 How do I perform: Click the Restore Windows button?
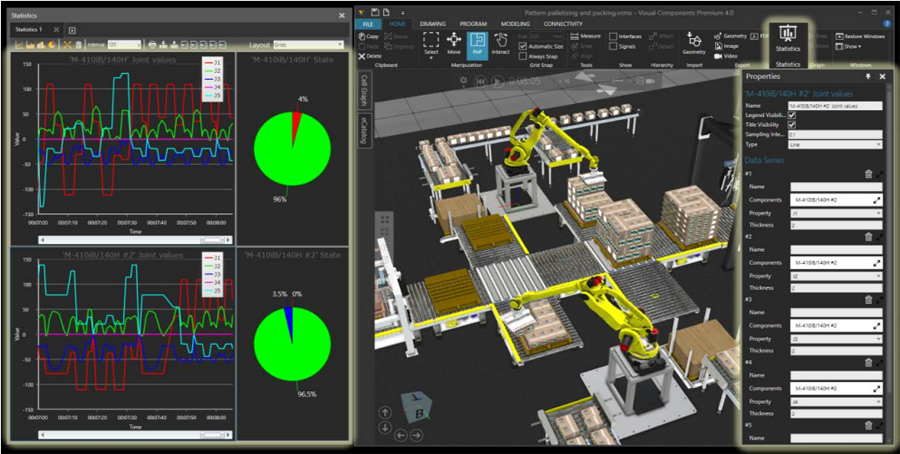pyautogui.click(x=861, y=36)
